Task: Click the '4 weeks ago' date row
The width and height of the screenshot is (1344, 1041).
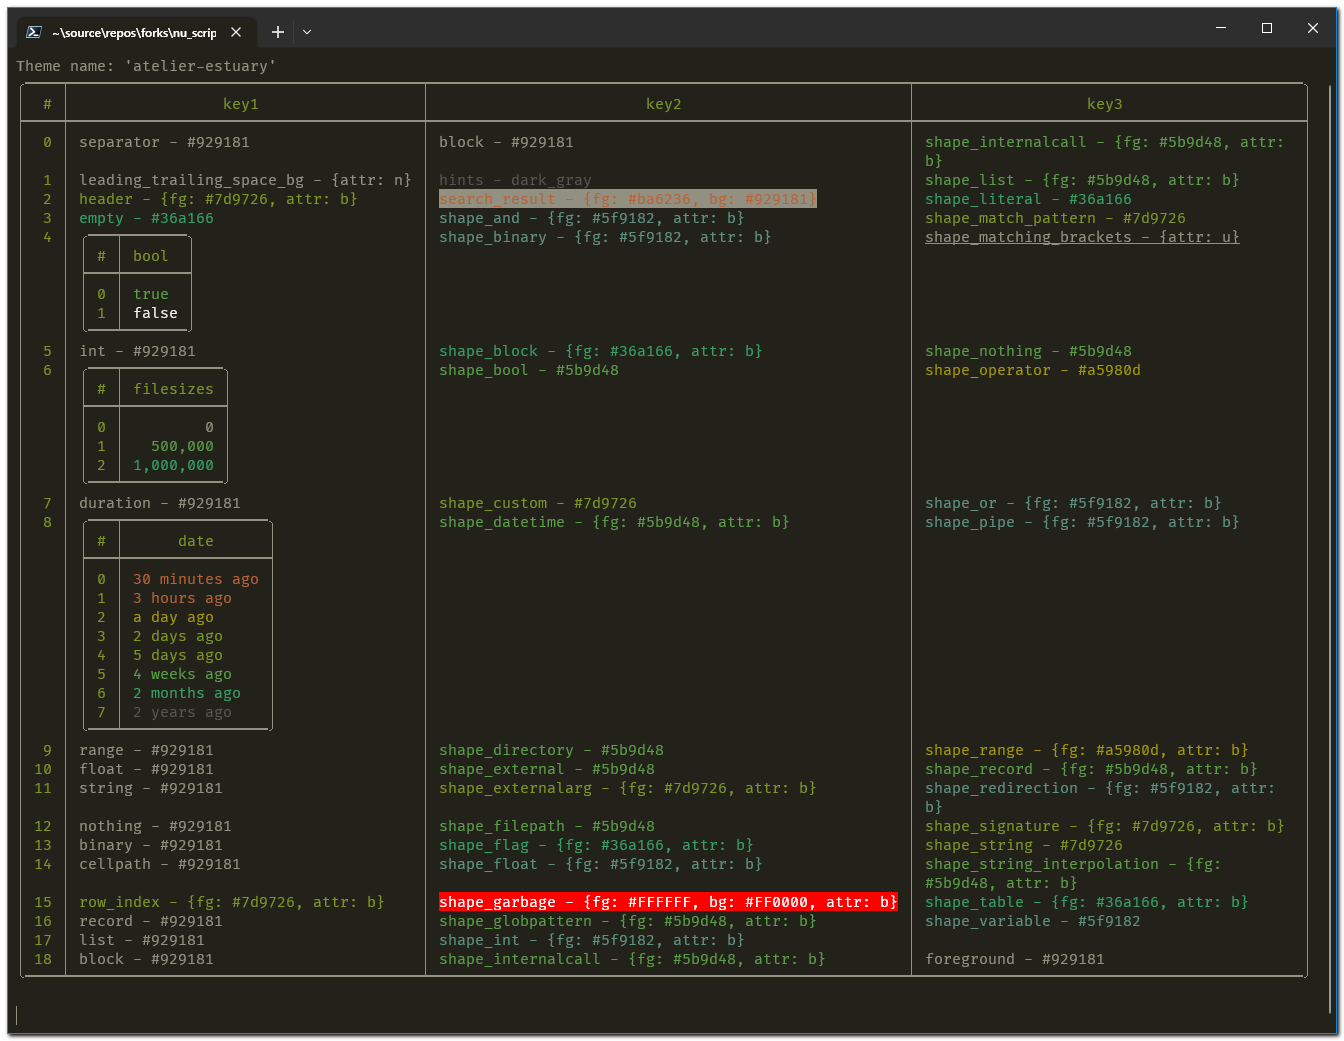Action: [x=182, y=674]
